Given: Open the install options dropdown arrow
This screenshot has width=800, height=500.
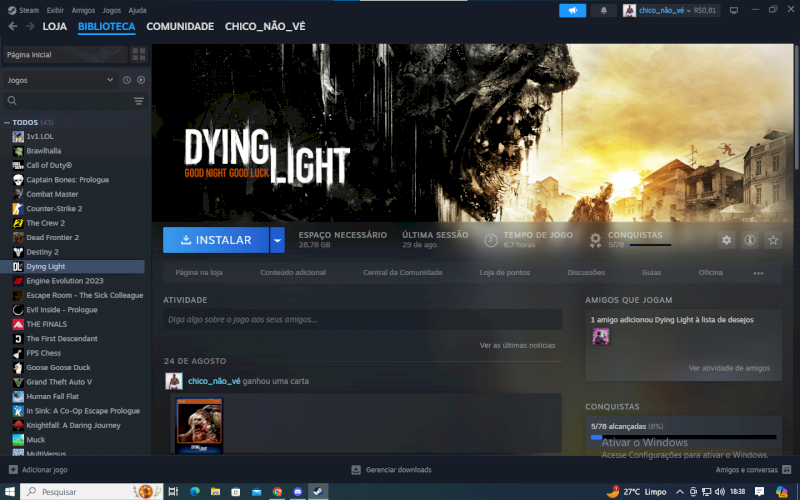Looking at the screenshot, I should (x=277, y=240).
